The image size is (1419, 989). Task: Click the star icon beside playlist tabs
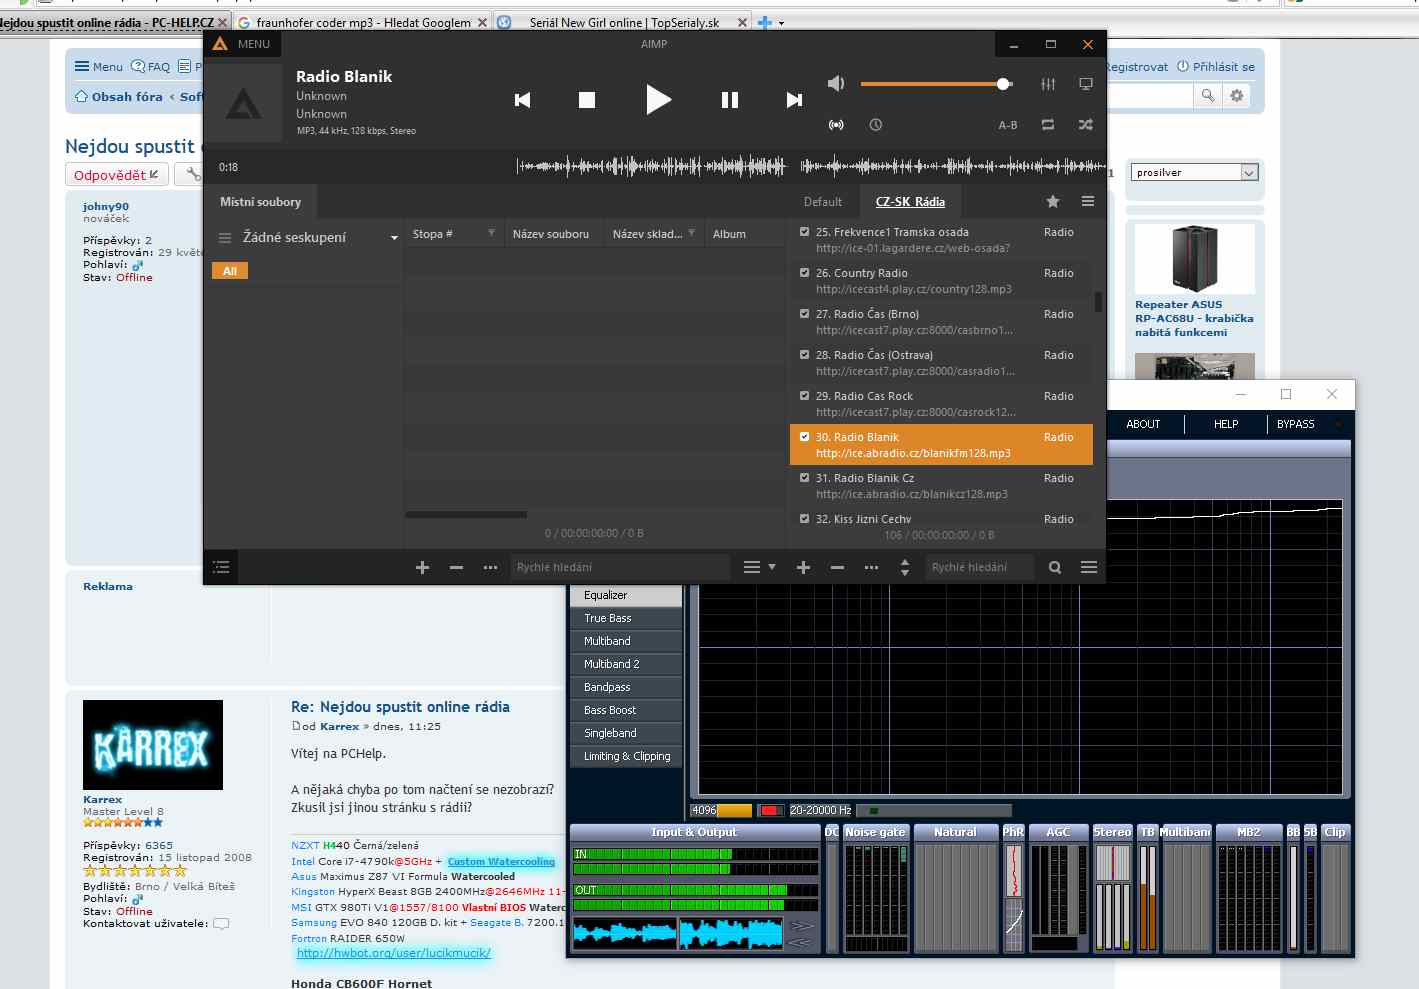1053,202
